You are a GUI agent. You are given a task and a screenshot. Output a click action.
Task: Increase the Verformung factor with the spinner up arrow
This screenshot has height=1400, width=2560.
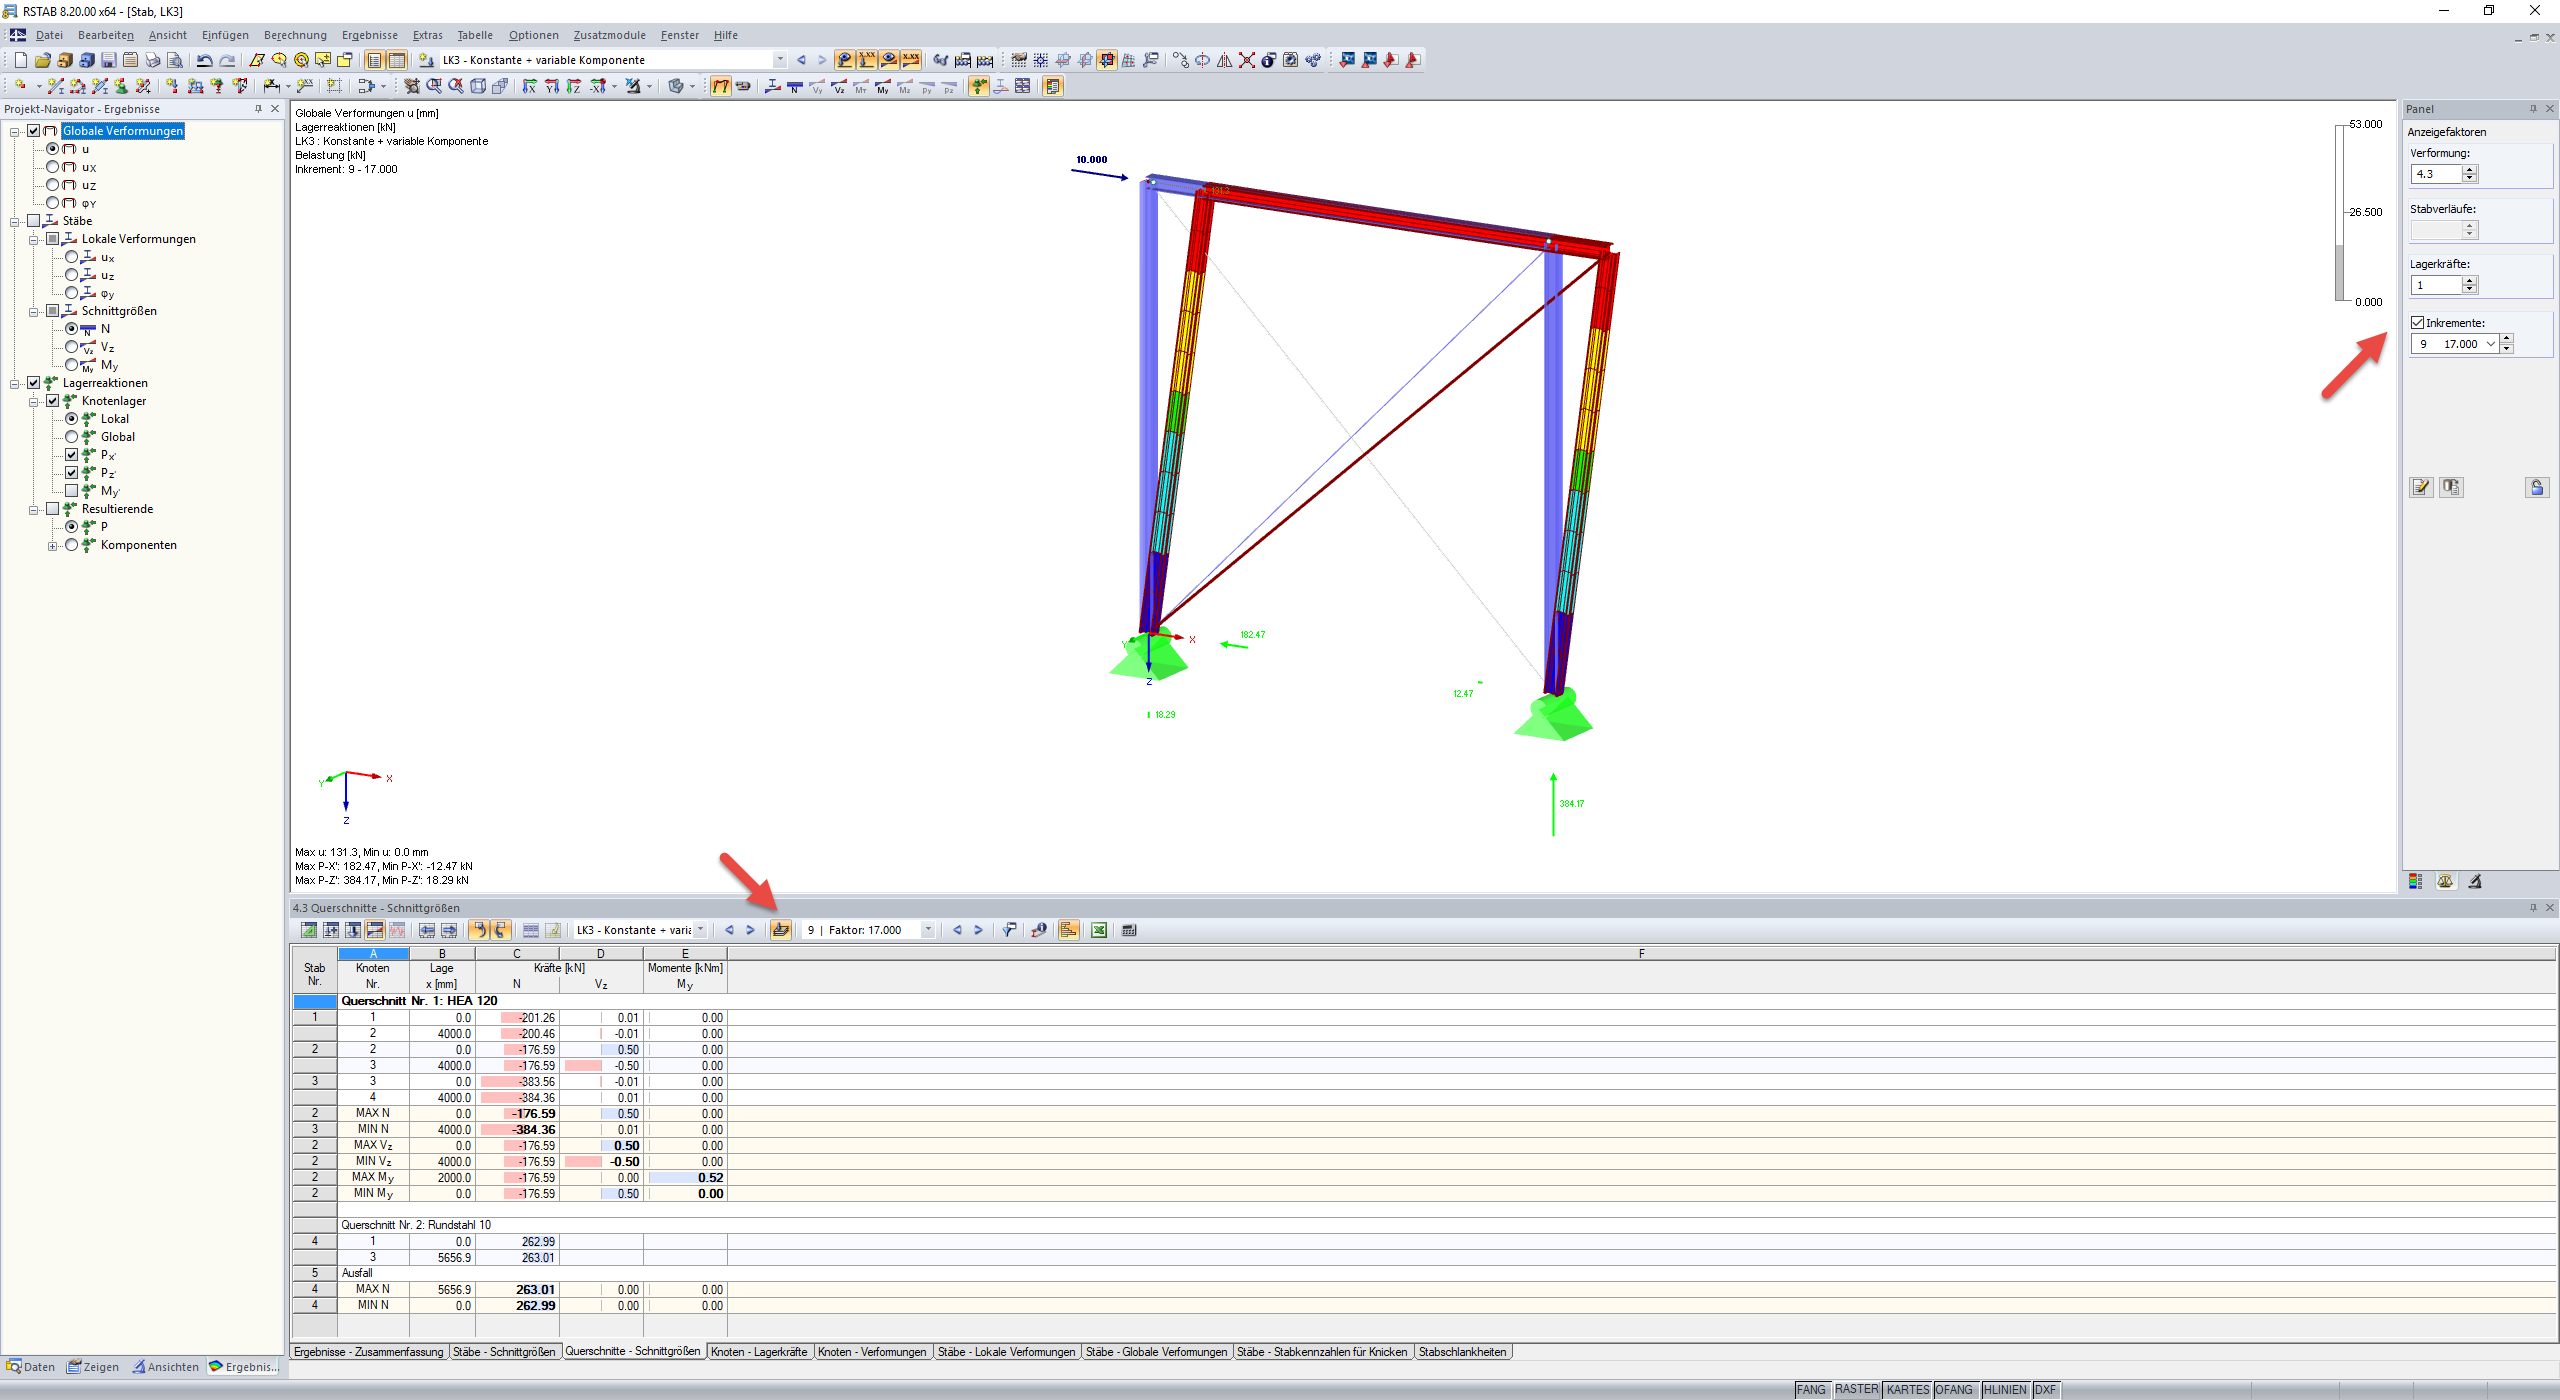tap(2470, 170)
